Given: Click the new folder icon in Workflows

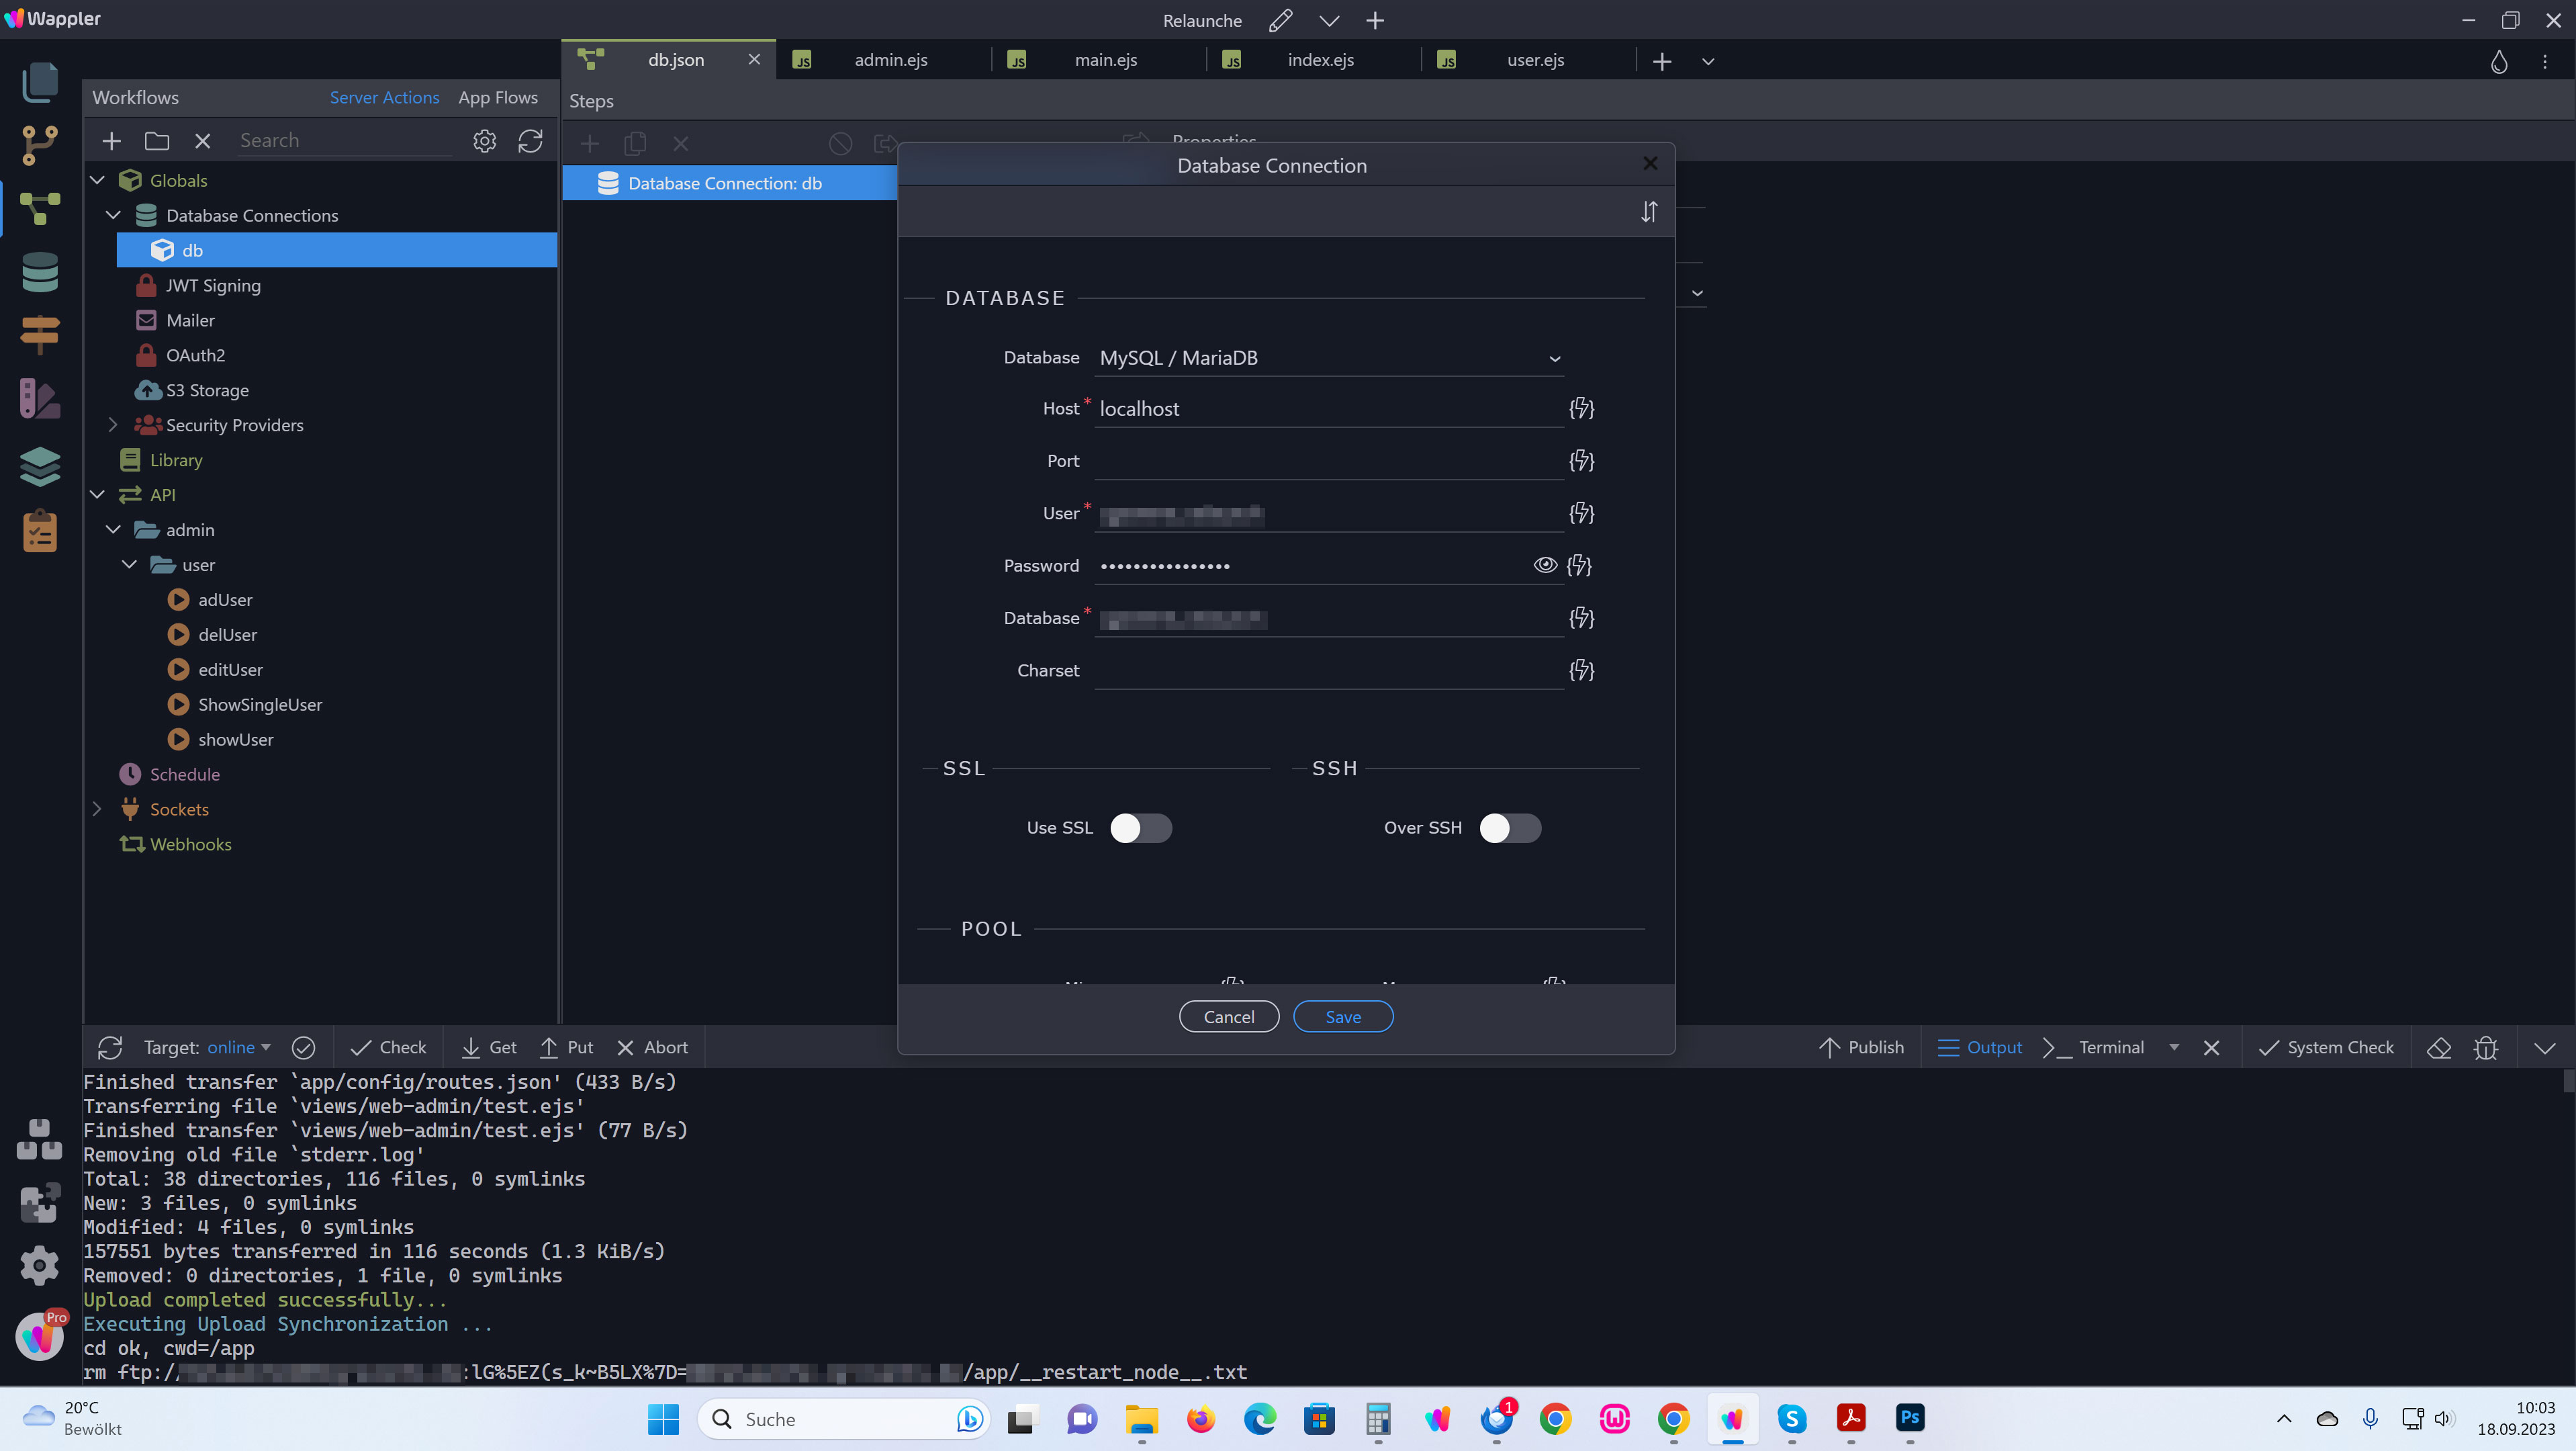Looking at the screenshot, I should coord(157,141).
